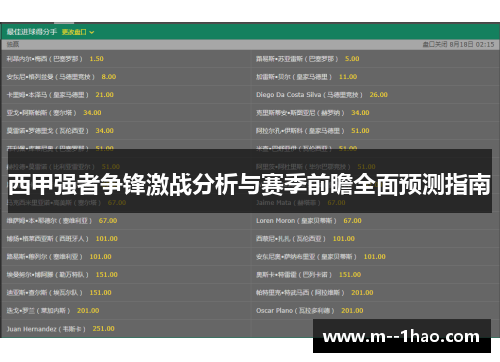Choose 勒万特队 player odds 151.00
The height and width of the screenshot is (362, 500).
[x=107, y=275]
